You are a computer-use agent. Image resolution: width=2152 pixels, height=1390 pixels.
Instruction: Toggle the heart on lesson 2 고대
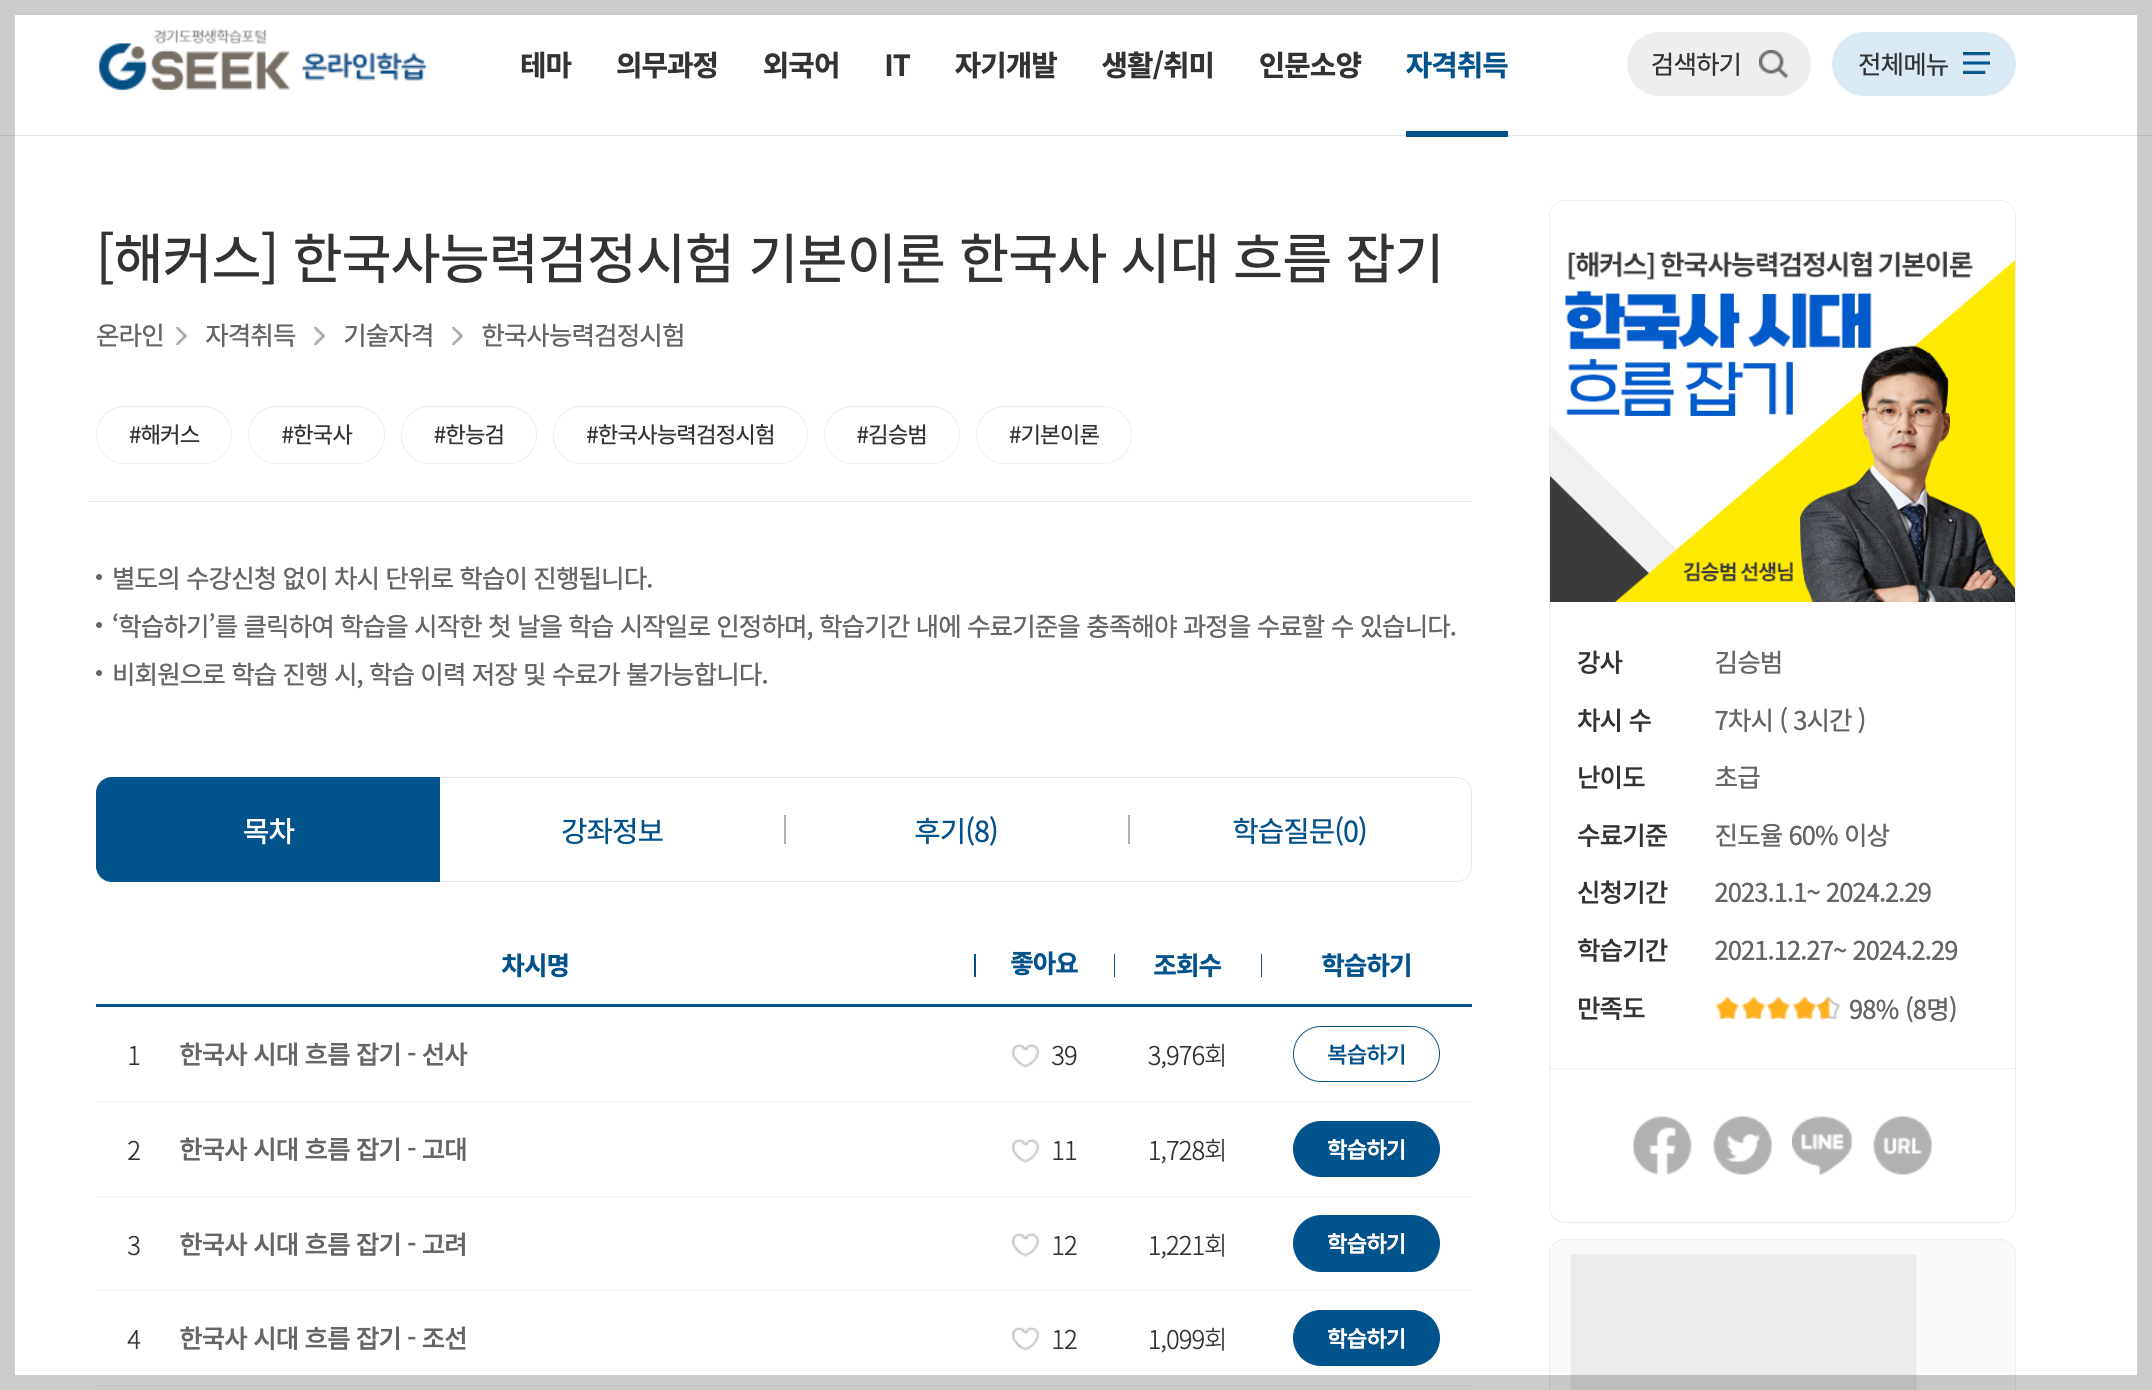coord(1025,1150)
